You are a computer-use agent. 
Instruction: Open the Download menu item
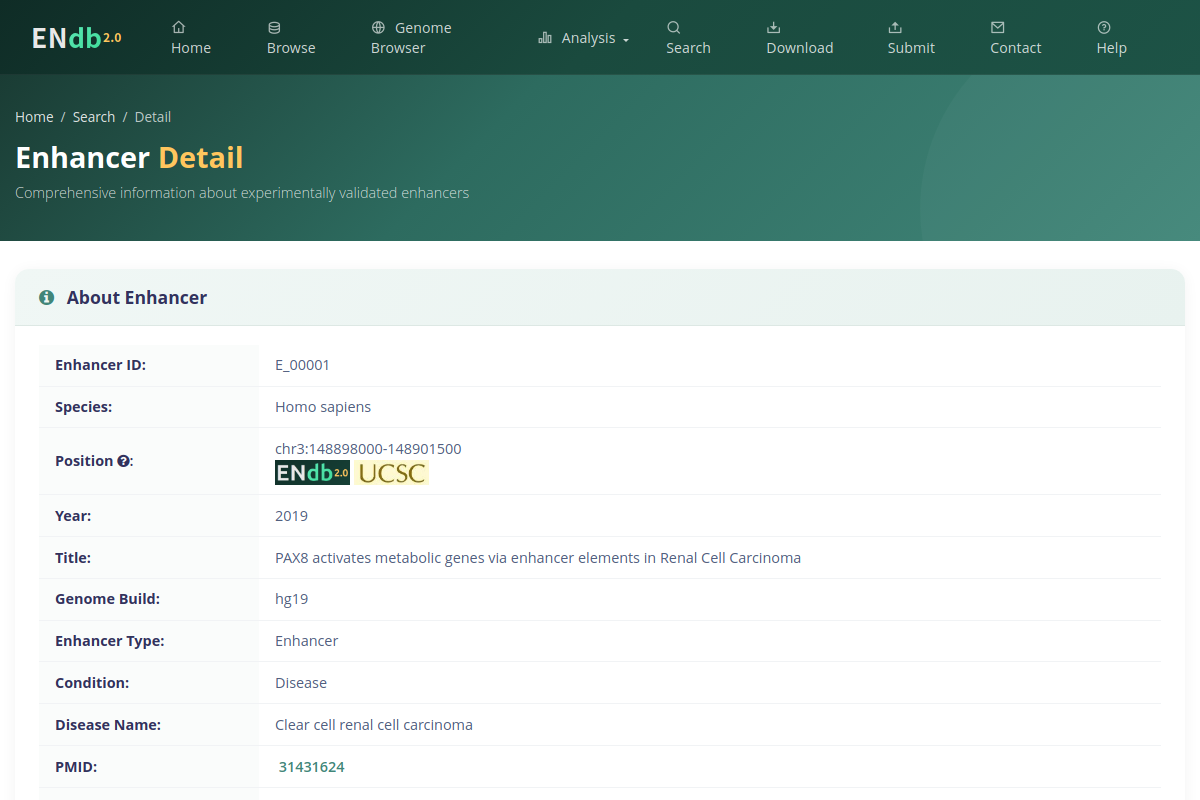(800, 37)
